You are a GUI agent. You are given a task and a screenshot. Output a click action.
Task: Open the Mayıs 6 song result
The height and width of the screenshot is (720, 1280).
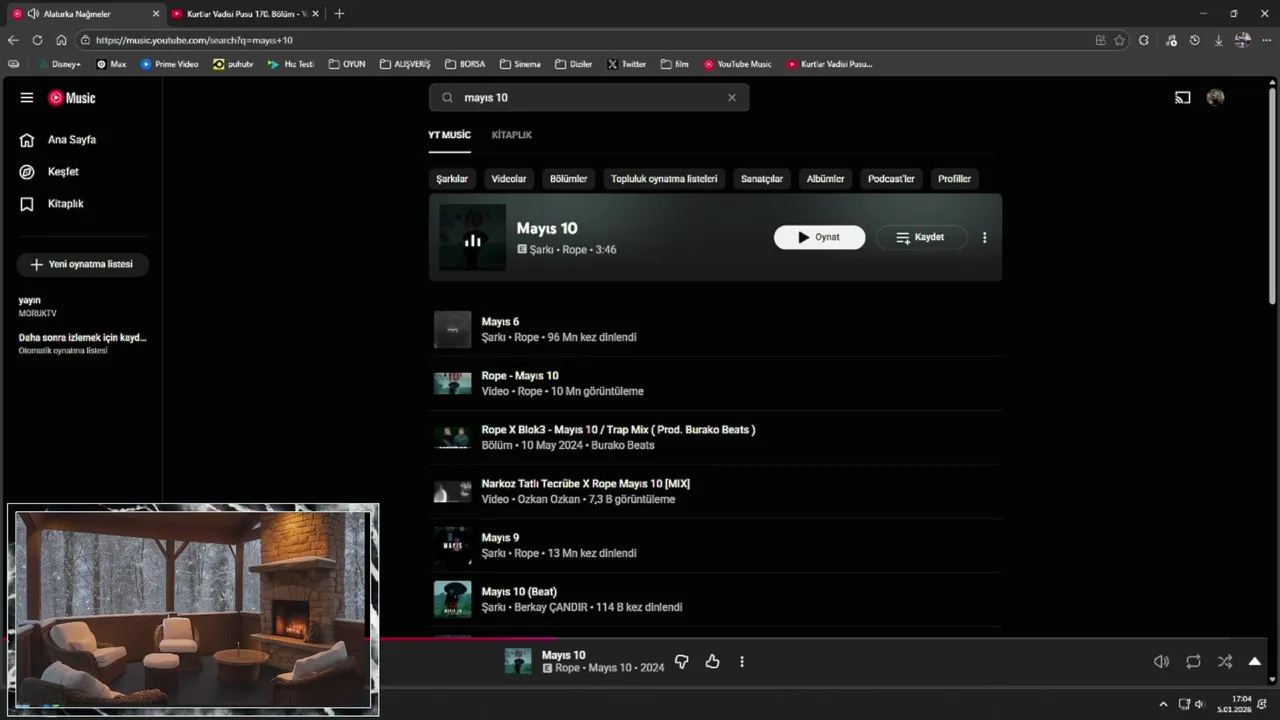coord(715,329)
